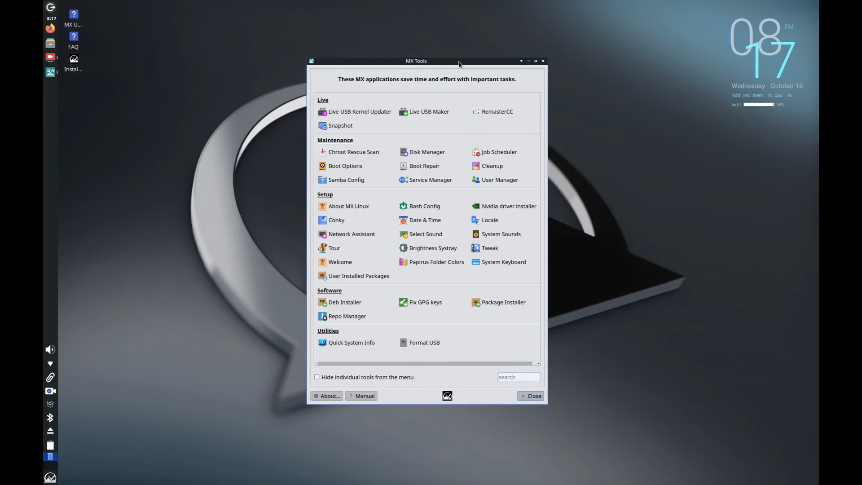Focus the search field in MX Tools

(x=518, y=377)
